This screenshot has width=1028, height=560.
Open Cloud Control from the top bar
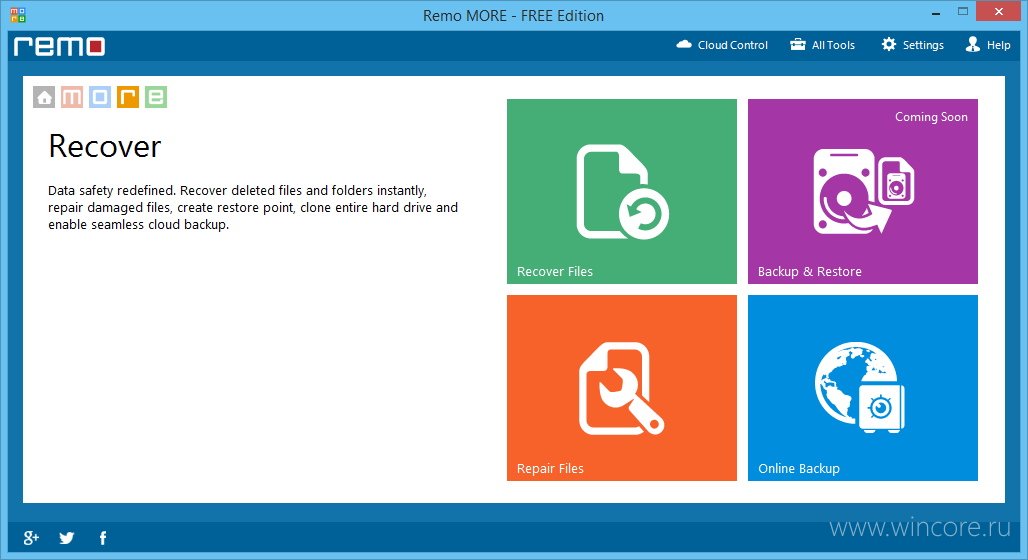[722, 45]
